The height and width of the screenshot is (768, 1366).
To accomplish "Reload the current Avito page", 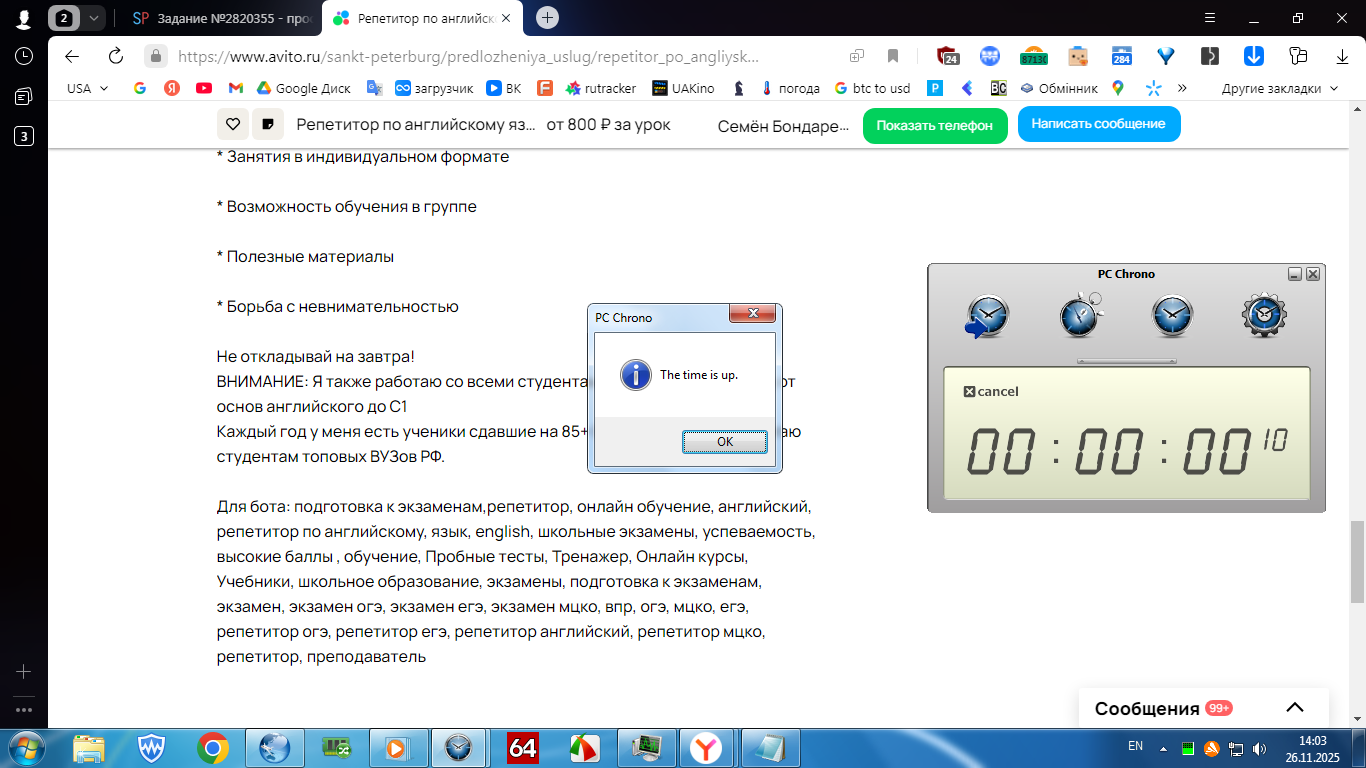I will [x=116, y=56].
